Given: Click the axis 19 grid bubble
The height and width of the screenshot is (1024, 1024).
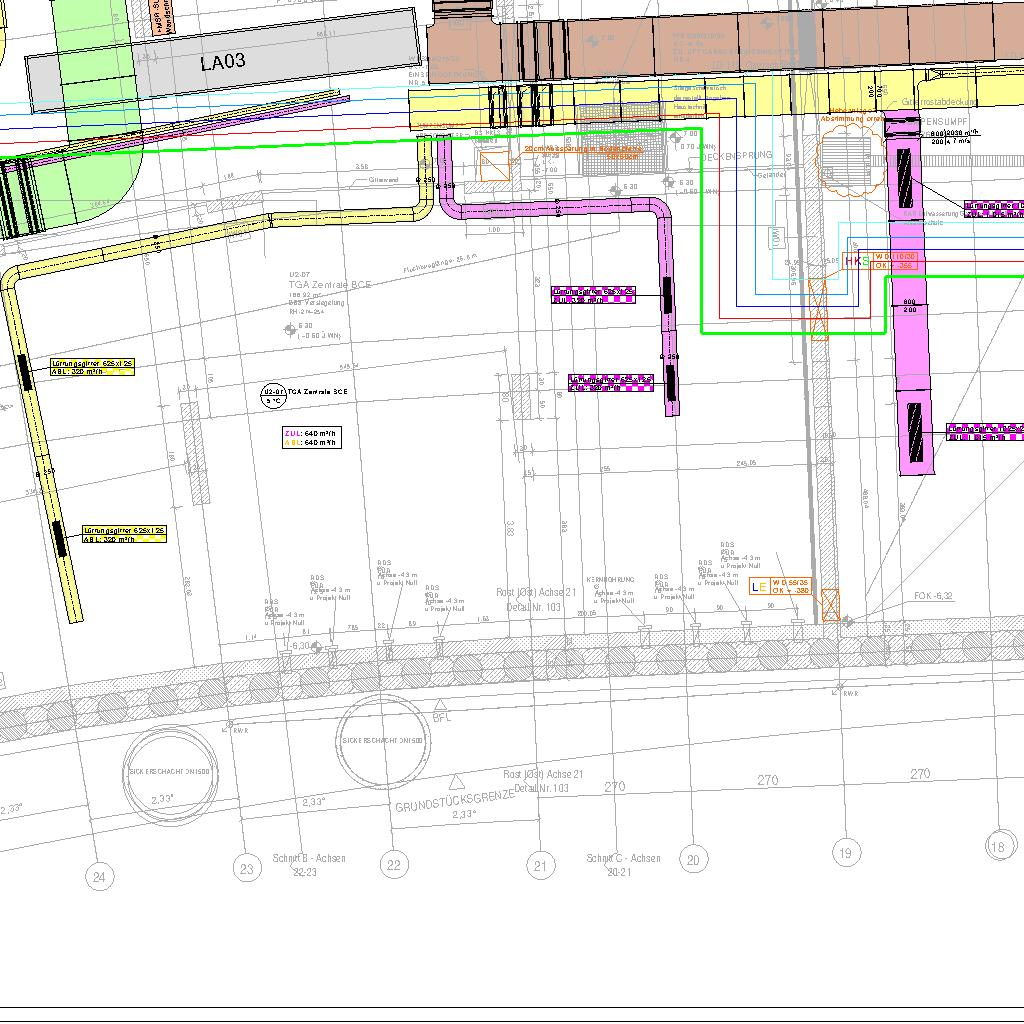Looking at the screenshot, I should point(846,852).
